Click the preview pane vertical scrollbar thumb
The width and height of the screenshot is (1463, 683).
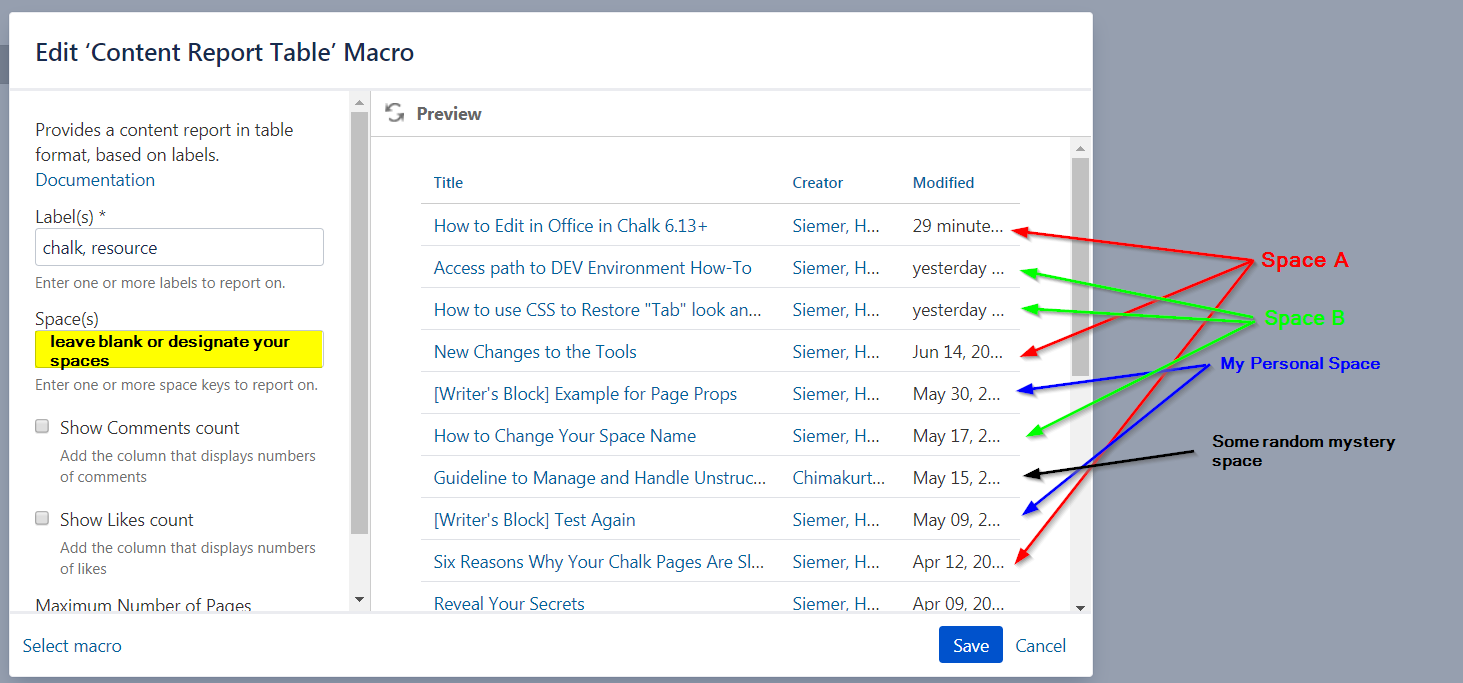[x=1080, y=267]
